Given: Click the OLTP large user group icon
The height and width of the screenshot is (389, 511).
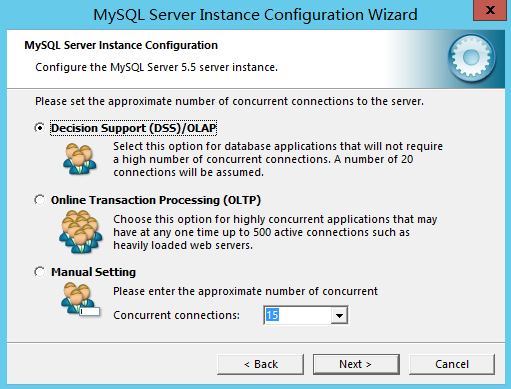Looking at the screenshot, I should 80,232.
